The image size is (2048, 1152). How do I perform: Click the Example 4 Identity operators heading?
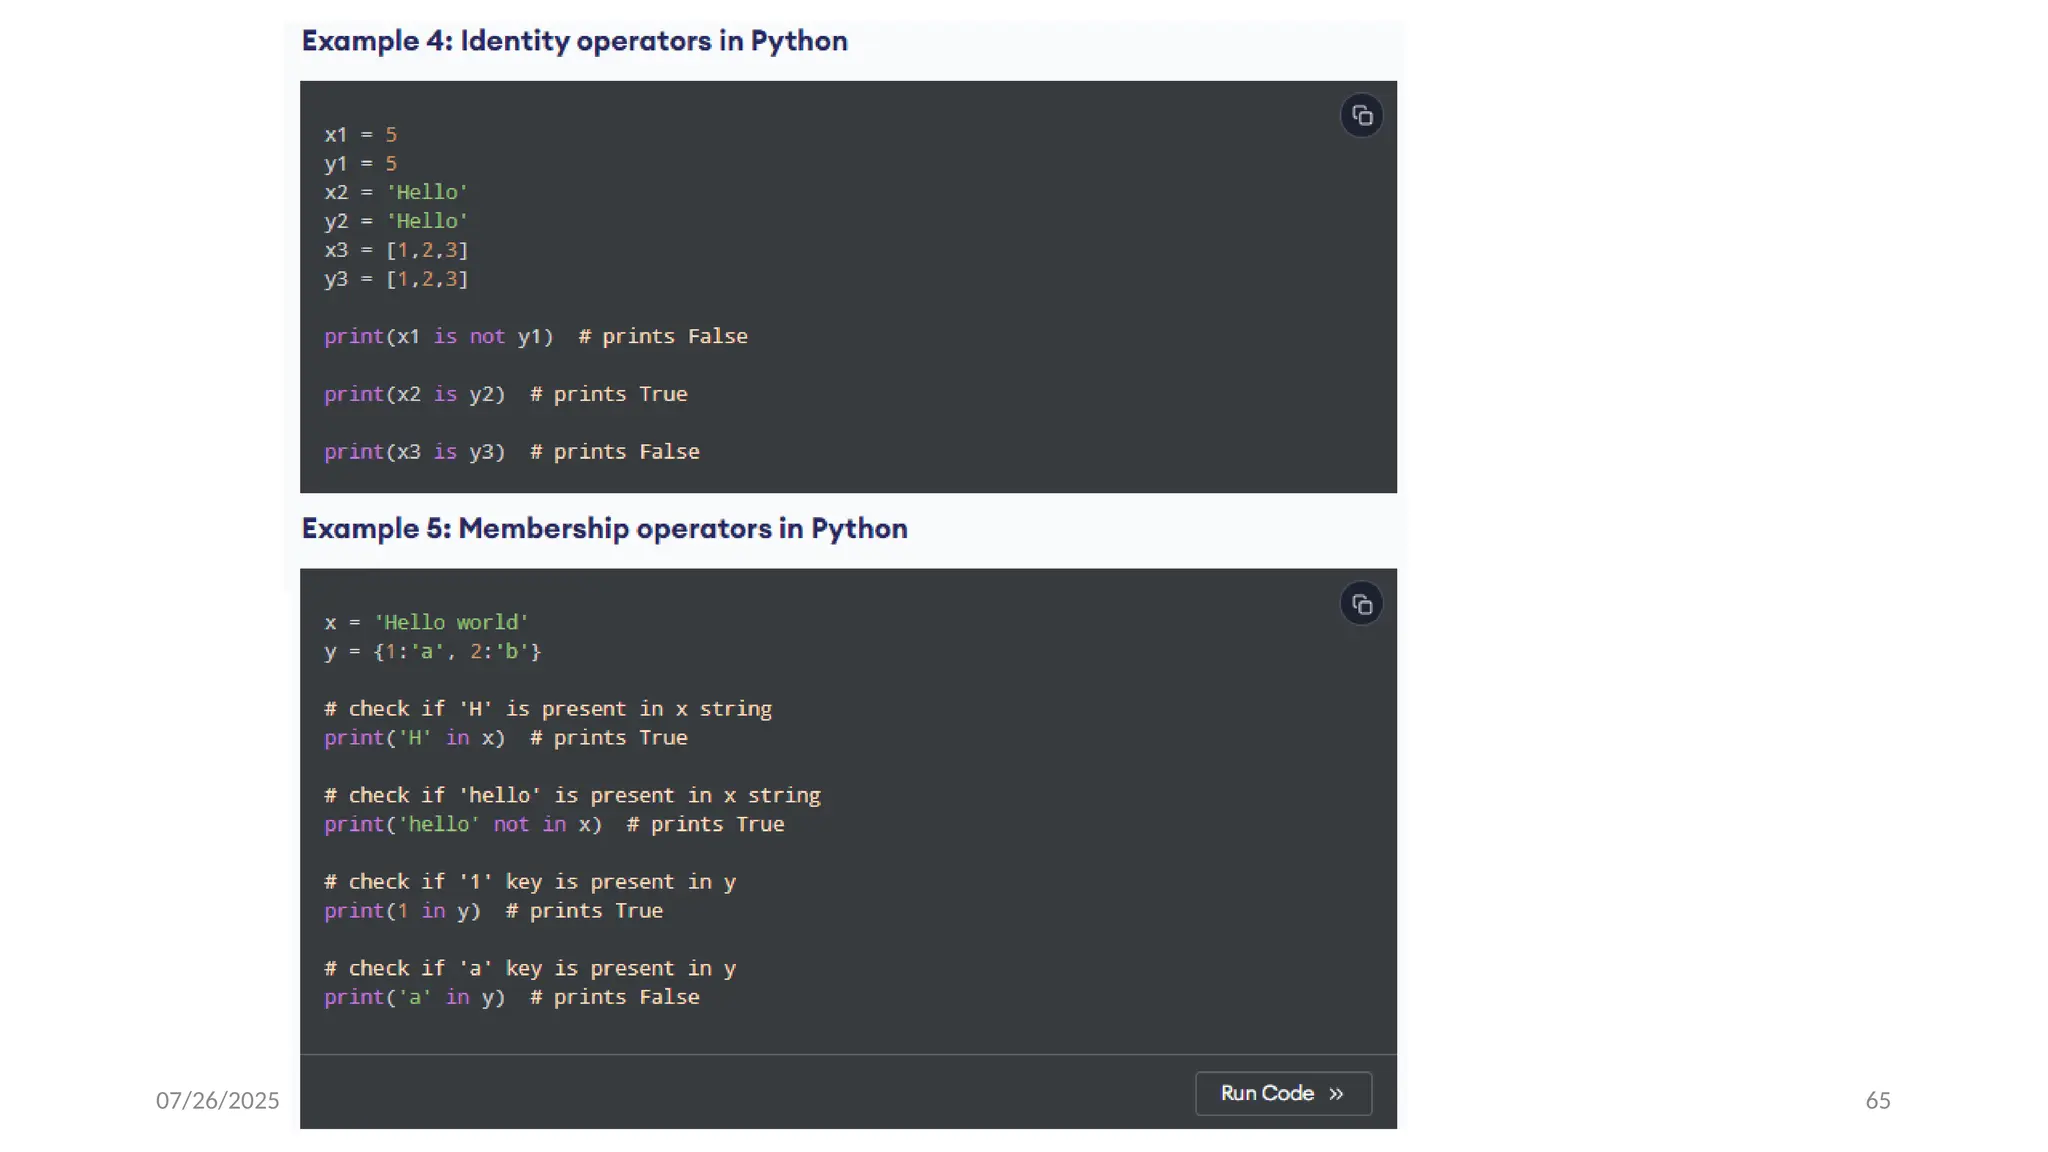[x=574, y=41]
